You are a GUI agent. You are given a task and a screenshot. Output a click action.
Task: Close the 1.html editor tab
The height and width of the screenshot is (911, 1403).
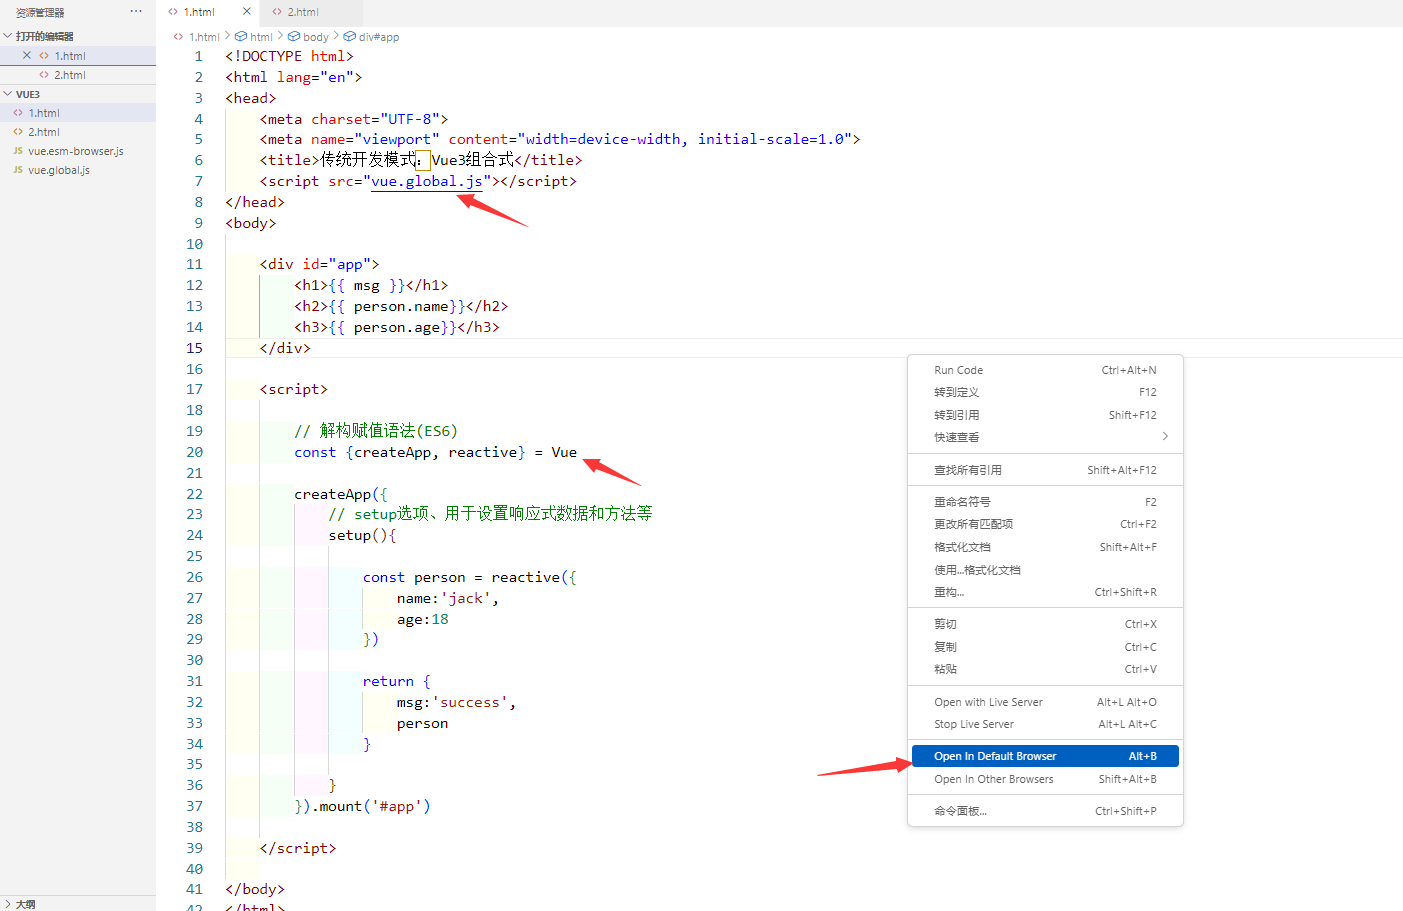point(247,12)
